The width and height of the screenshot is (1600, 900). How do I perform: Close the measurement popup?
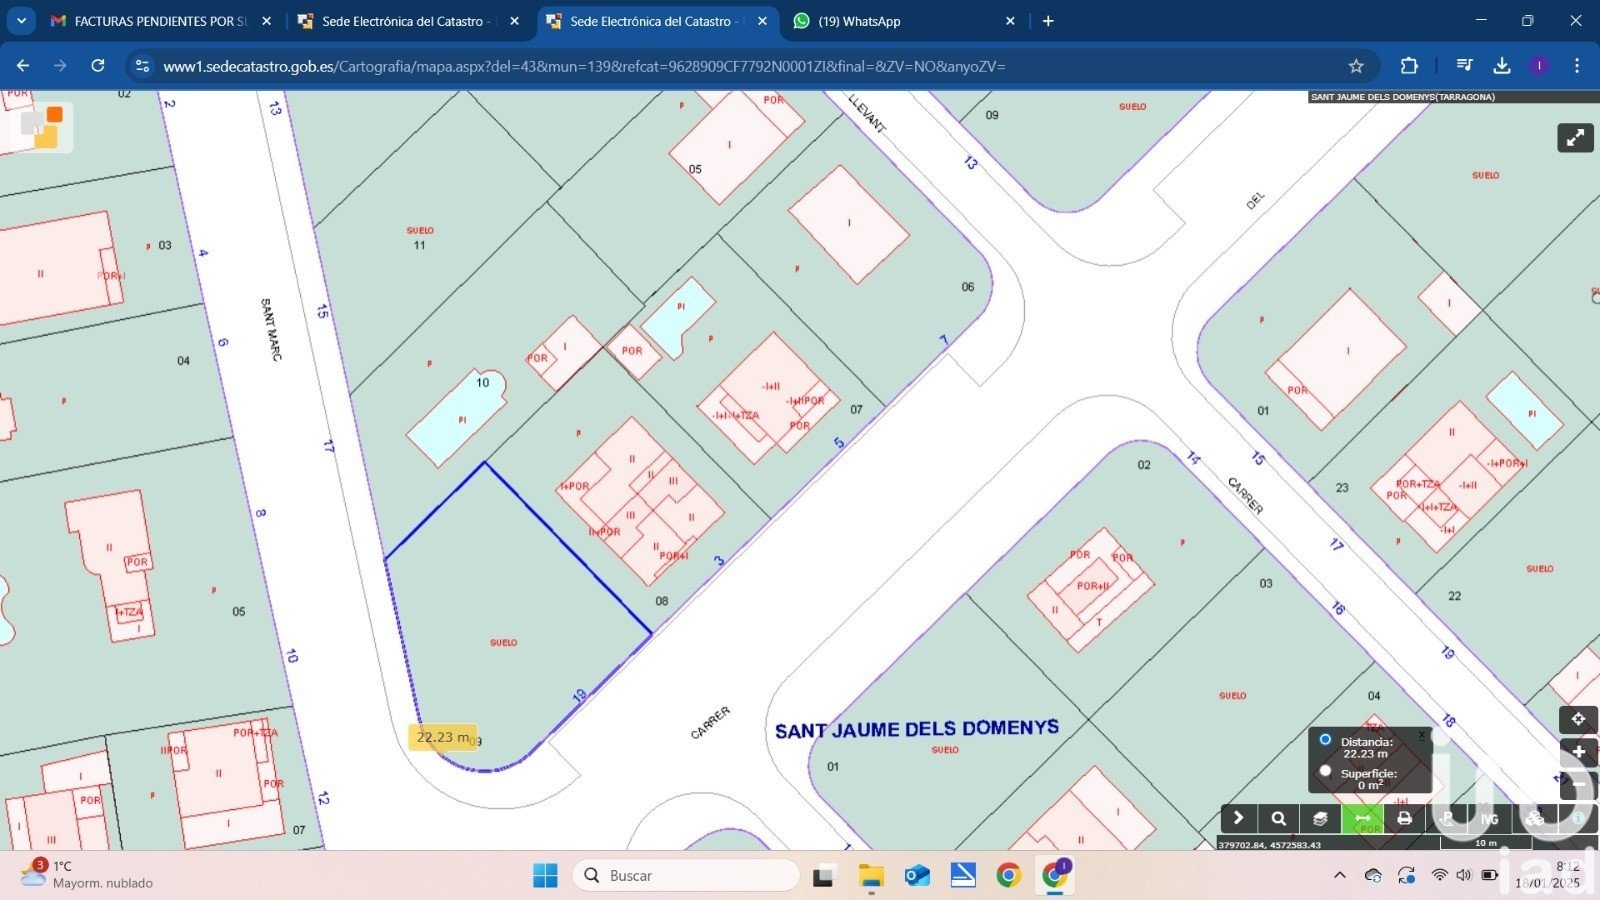(x=1422, y=735)
